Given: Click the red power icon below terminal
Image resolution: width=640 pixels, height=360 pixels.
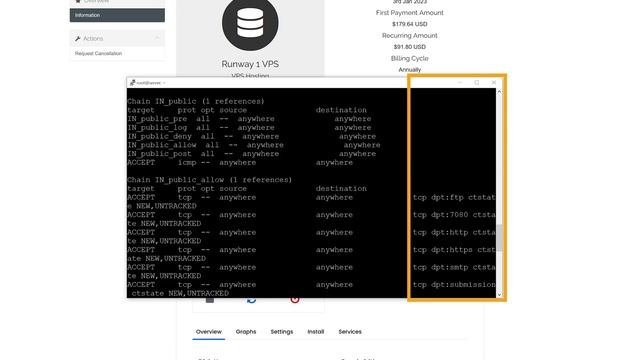Looking at the screenshot, I should pos(295,300).
